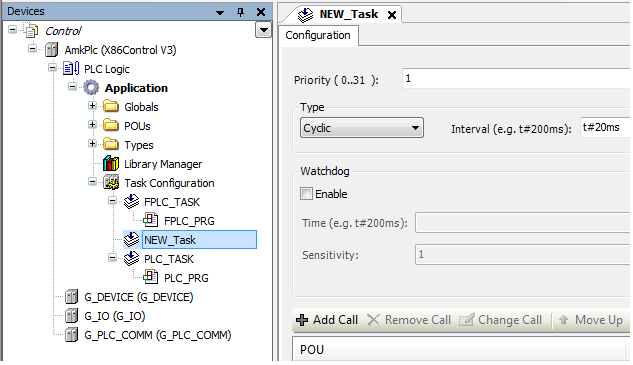The height and width of the screenshot is (365, 633).
Task: Open the Cyclic task type dropdown
Action: tap(362, 128)
